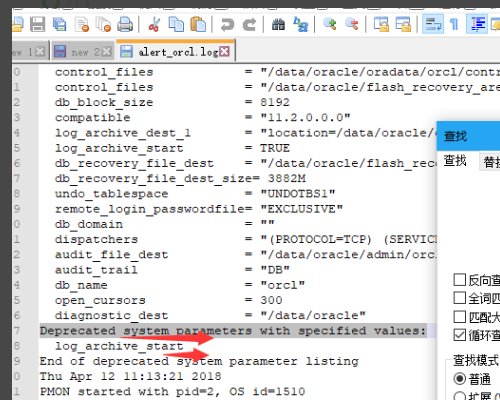Click the Redo arrow icon

pyautogui.click(x=249, y=25)
